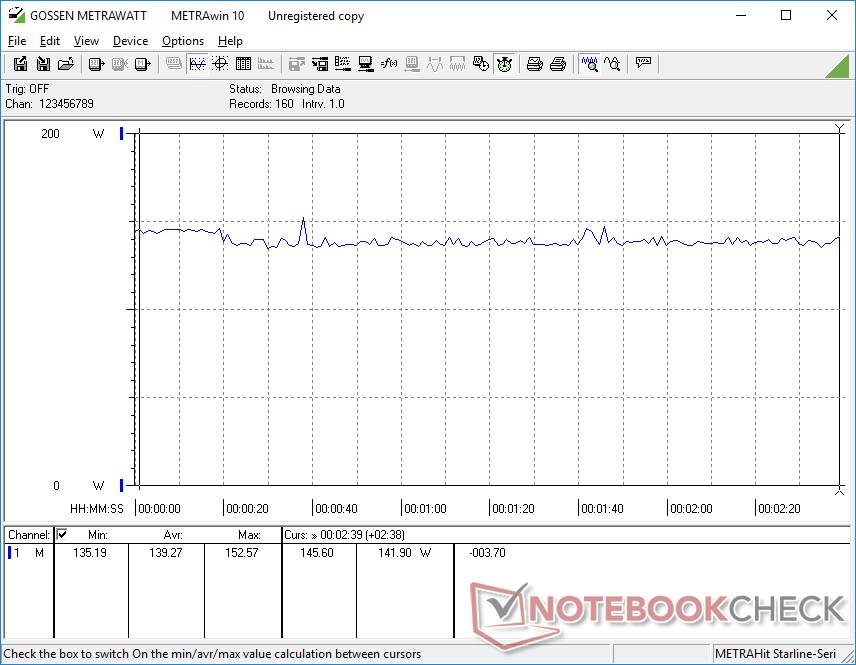Click the monitor with screwdriver settings icon
Image resolution: width=856 pixels, height=665 pixels.
click(365, 64)
